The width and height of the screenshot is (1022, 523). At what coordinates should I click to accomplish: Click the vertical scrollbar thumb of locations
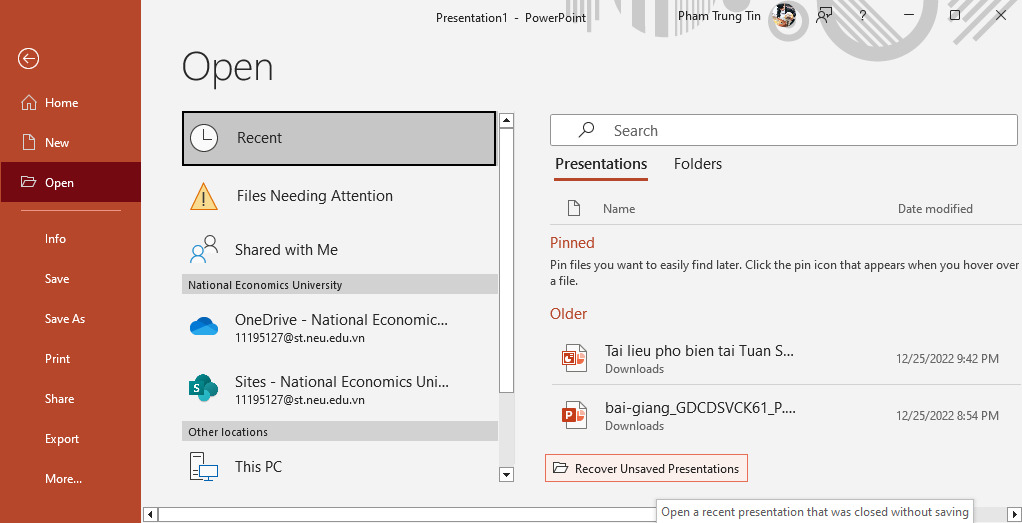(506, 260)
